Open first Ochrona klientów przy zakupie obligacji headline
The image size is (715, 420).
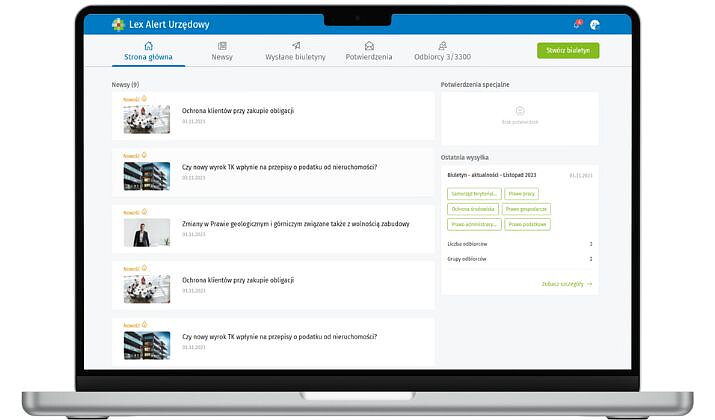coord(238,111)
